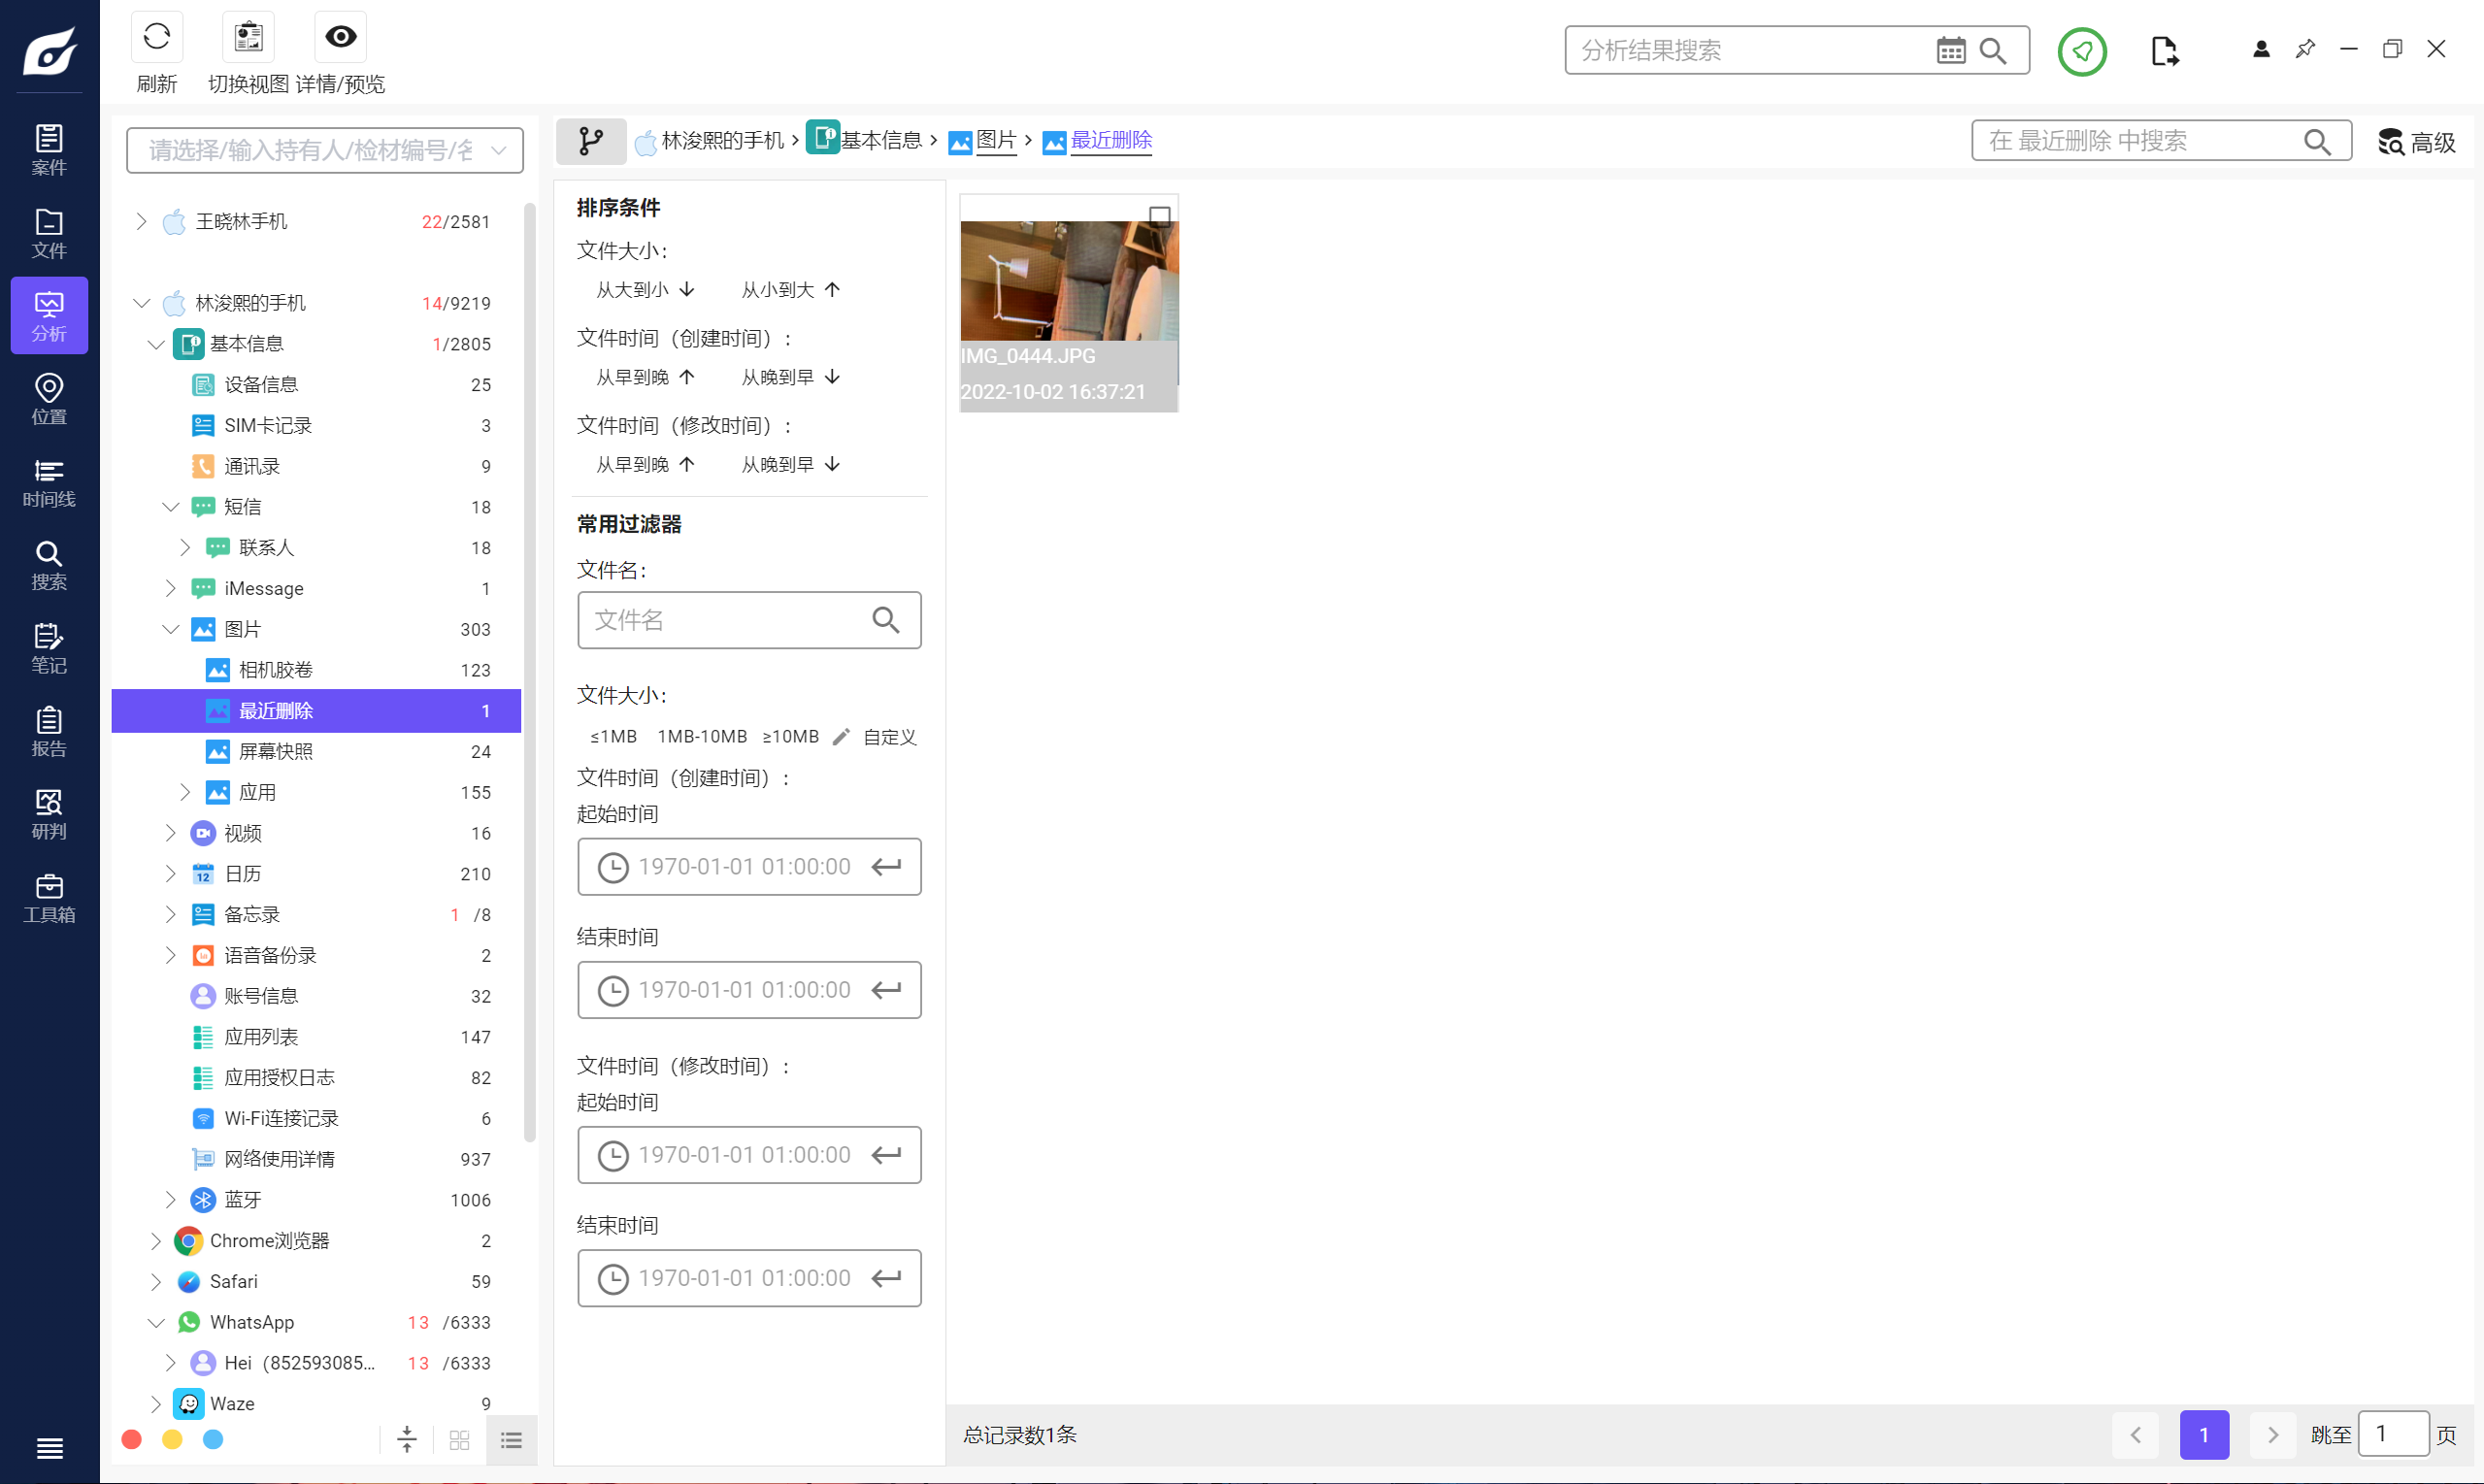This screenshot has width=2484, height=1484.
Task: Open the 工具箱 toolbox in sidebar
Action: click(x=49, y=897)
